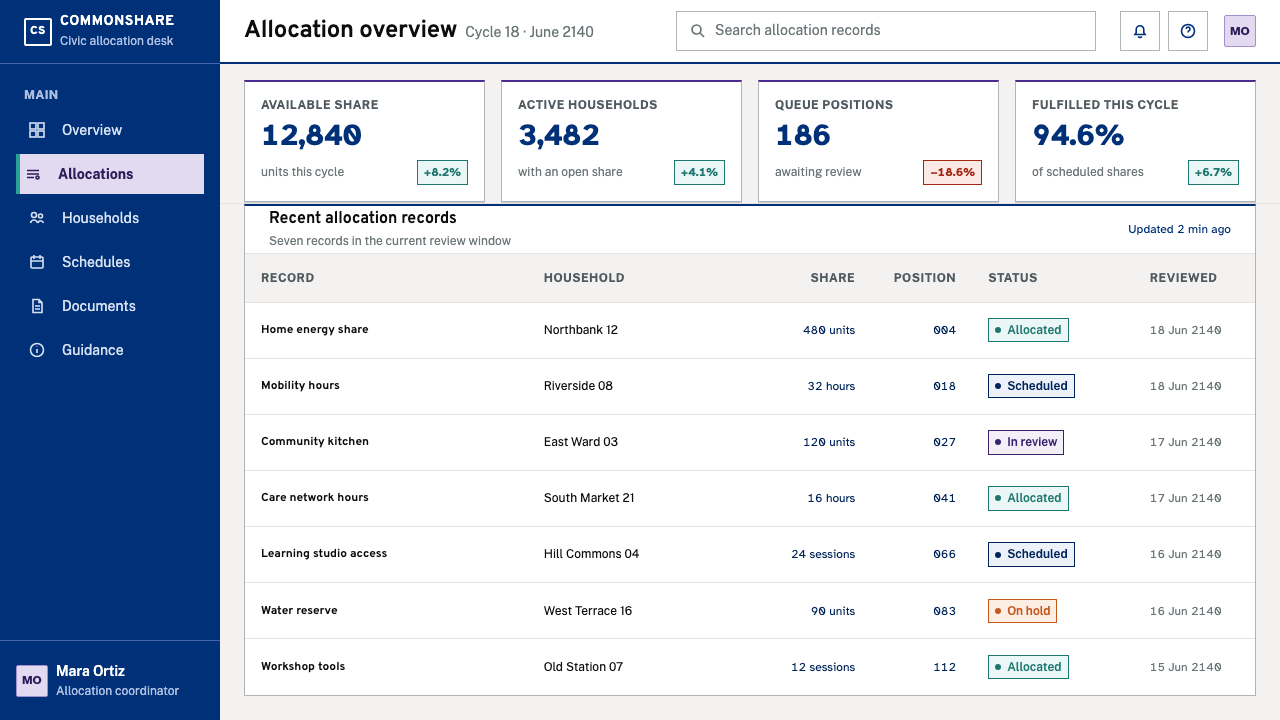Click the Reviewed column header

coord(1183,278)
